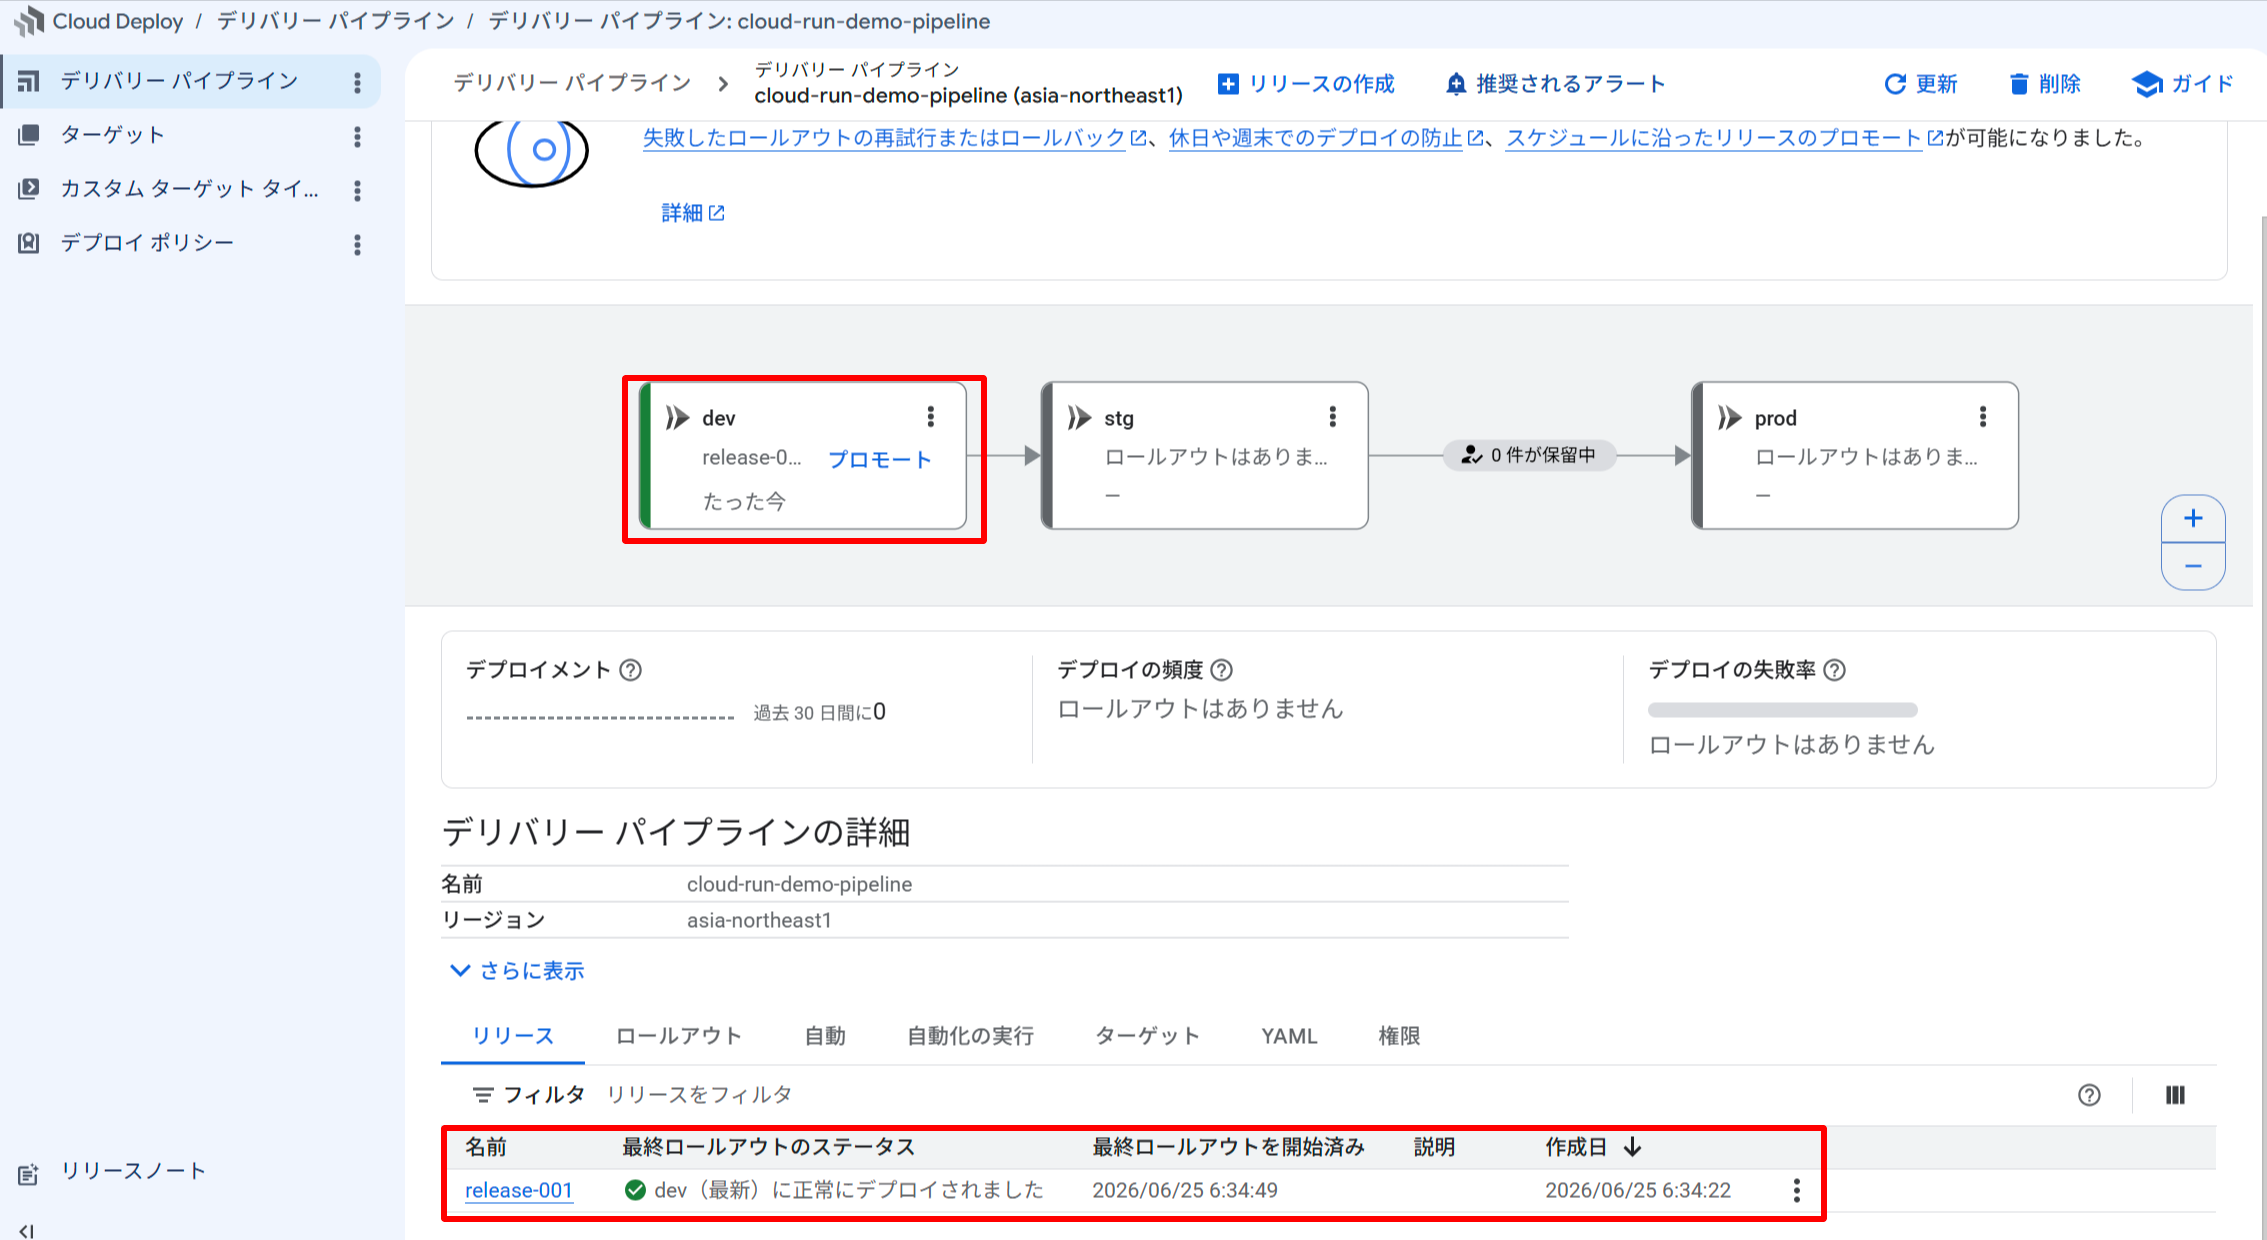Open more options for デプロイ ポリシー sidebar item
The image size is (2267, 1240).
357,245
